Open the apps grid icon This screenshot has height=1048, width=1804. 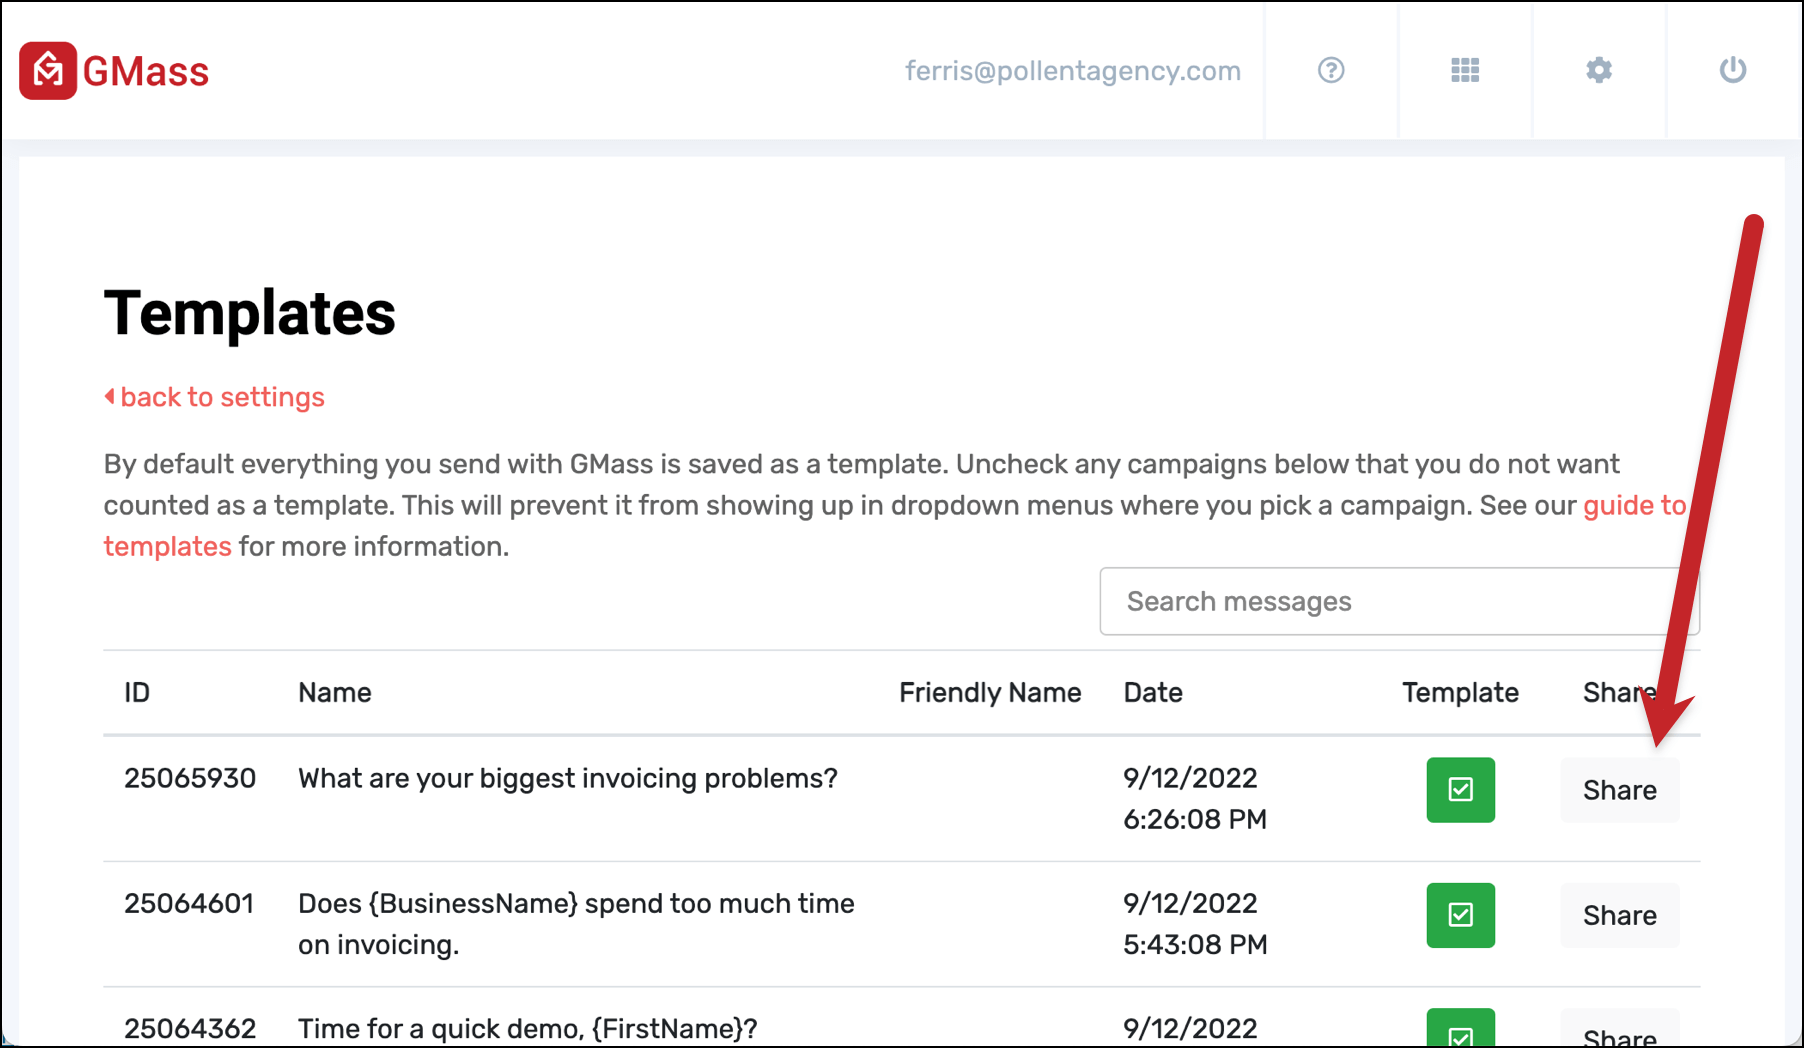[1465, 70]
